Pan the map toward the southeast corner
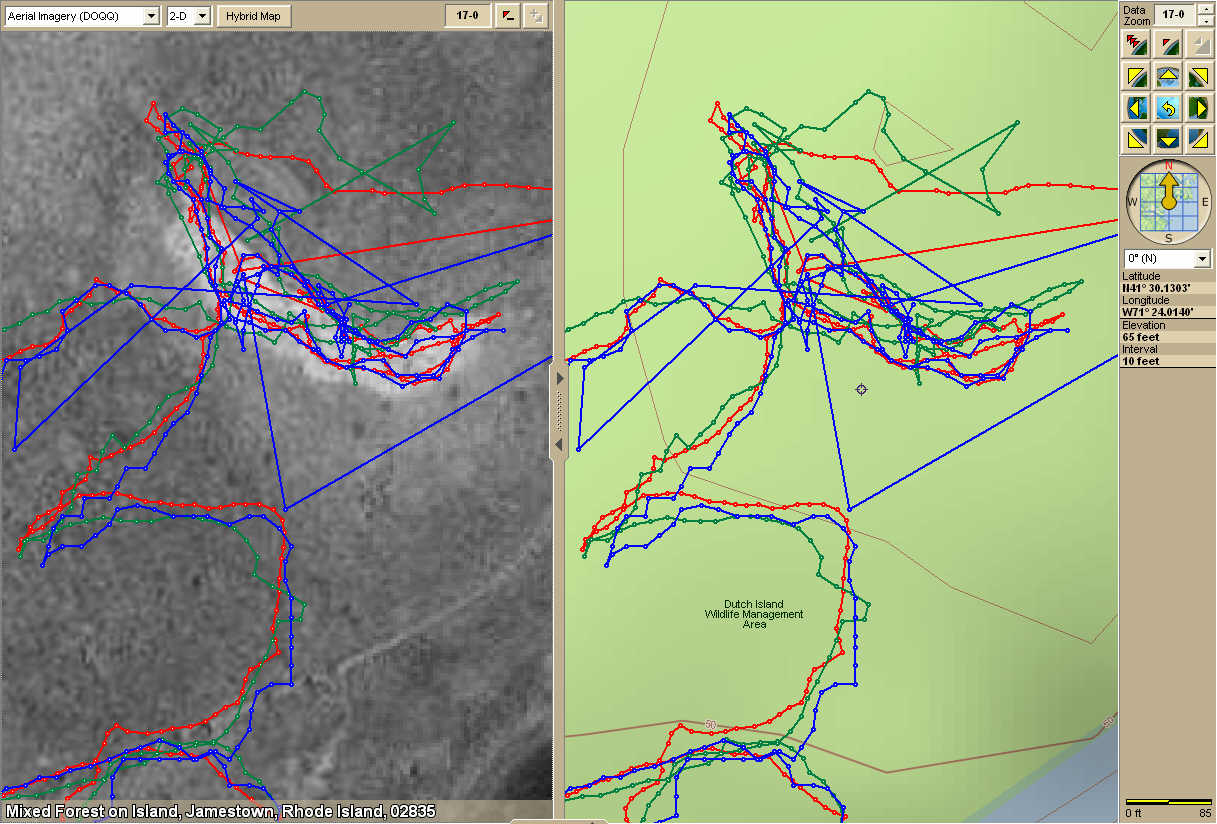Viewport: 1217px width, 824px height. (x=1198, y=138)
